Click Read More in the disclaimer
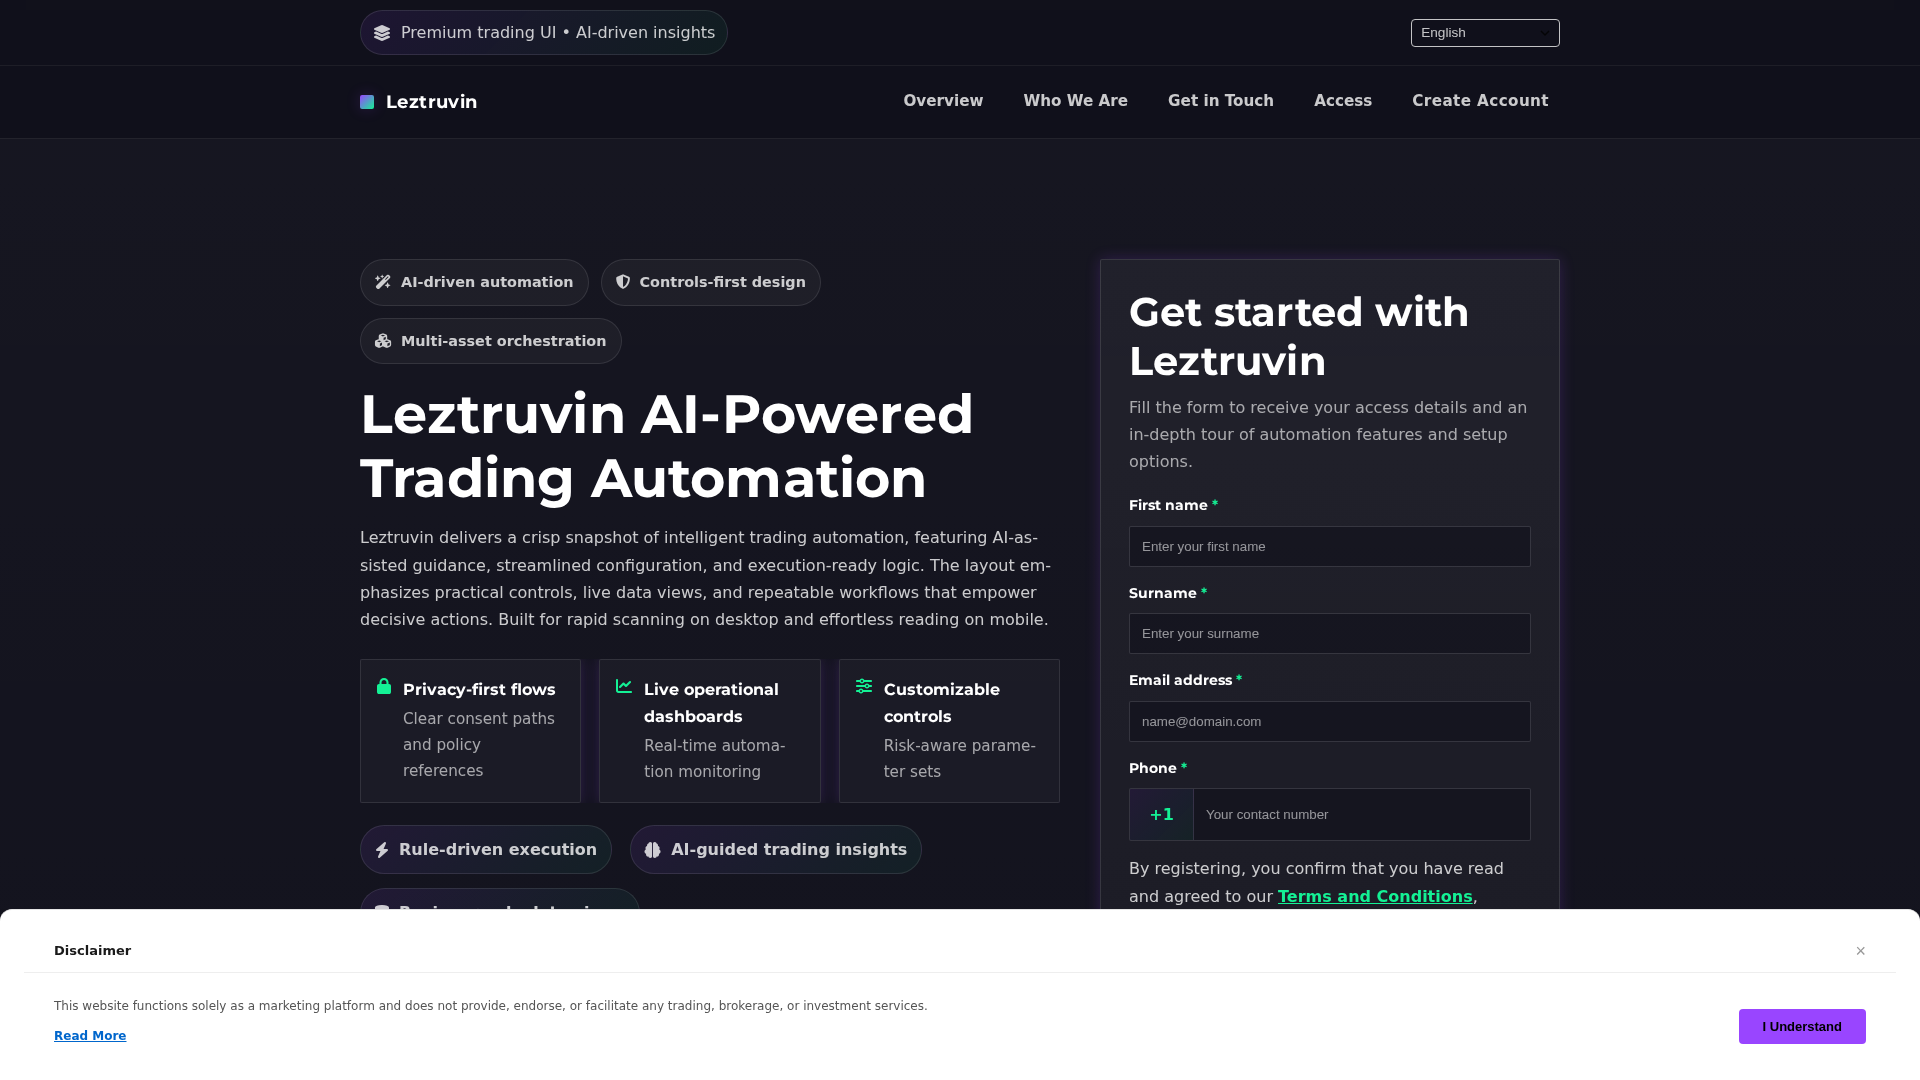The height and width of the screenshot is (1080, 1920). [90, 1035]
